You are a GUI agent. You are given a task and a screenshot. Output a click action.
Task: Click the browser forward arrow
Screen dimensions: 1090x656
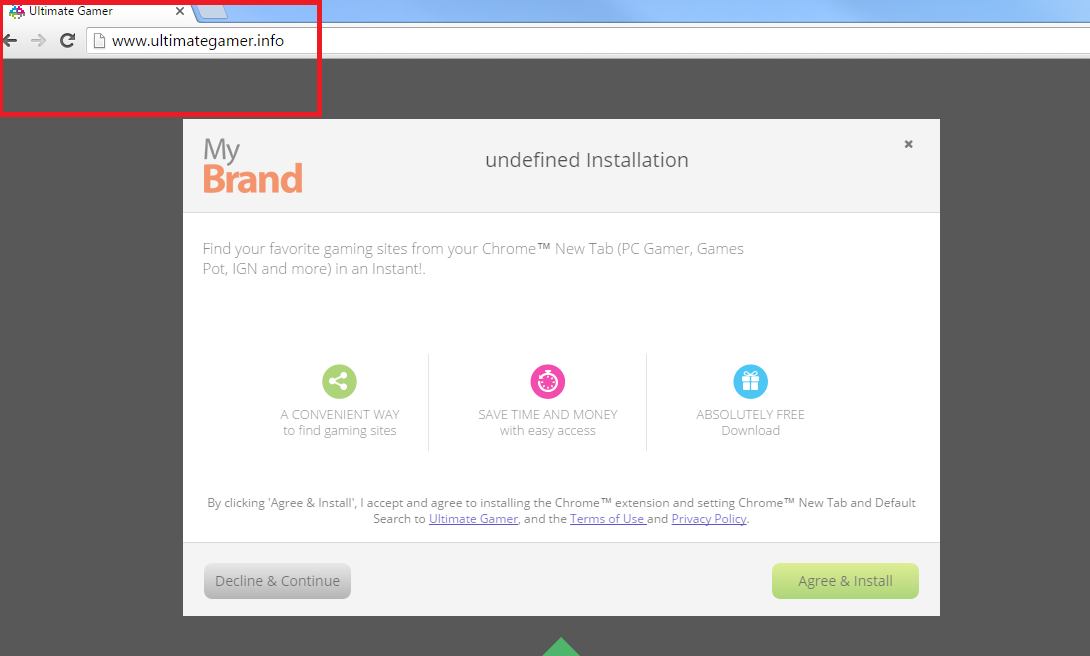click(38, 40)
